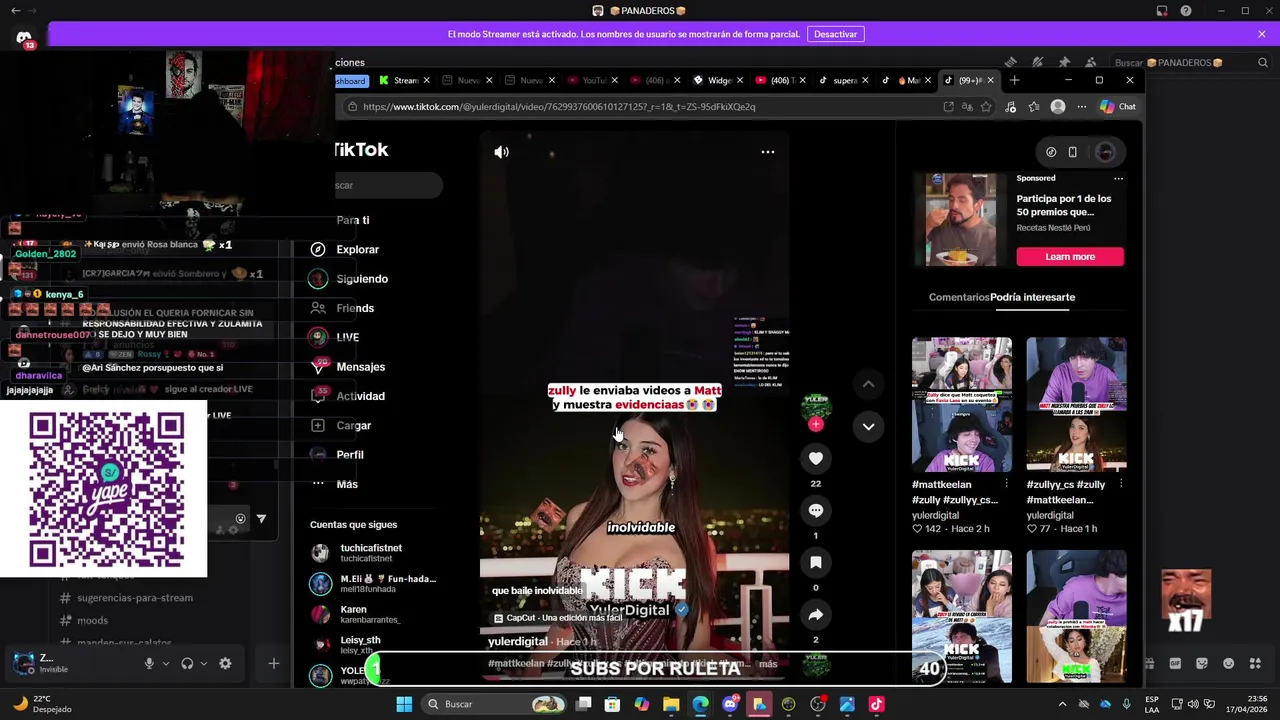Open the TikTok profile avatar at top right
Screen dimensions: 1280x720
pyautogui.click(x=1105, y=152)
